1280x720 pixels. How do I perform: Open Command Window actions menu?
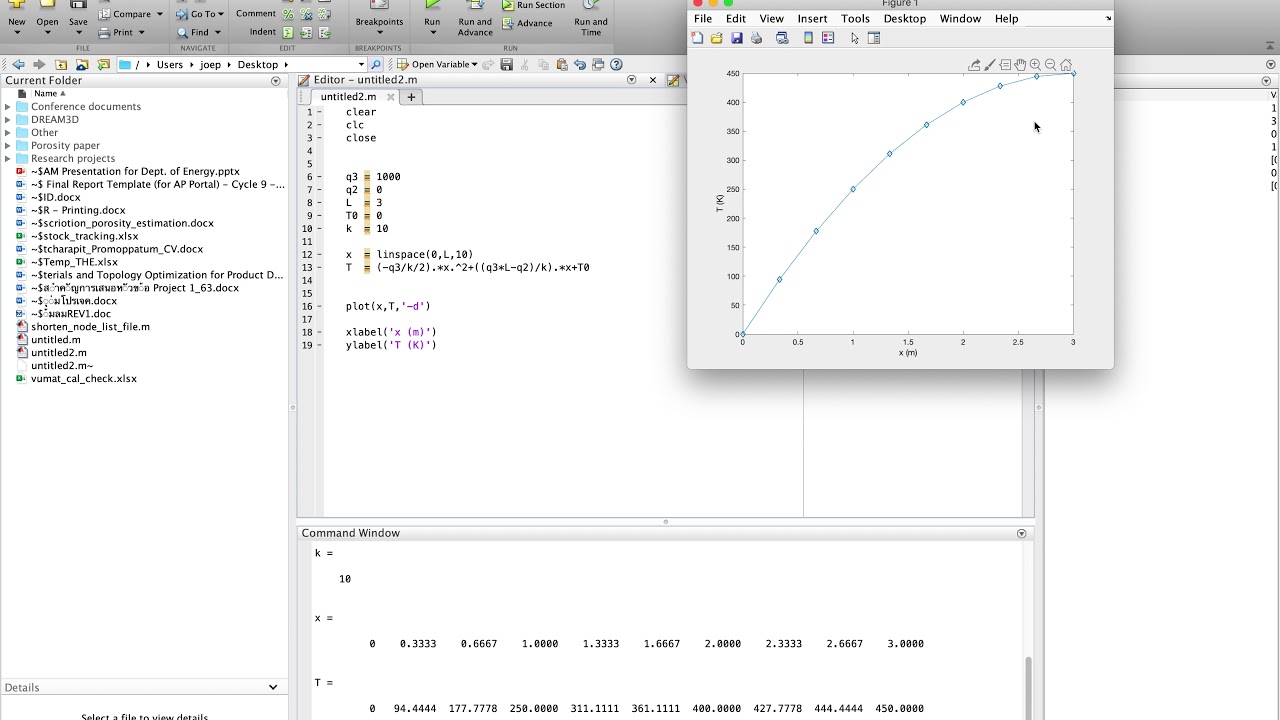coord(1021,534)
